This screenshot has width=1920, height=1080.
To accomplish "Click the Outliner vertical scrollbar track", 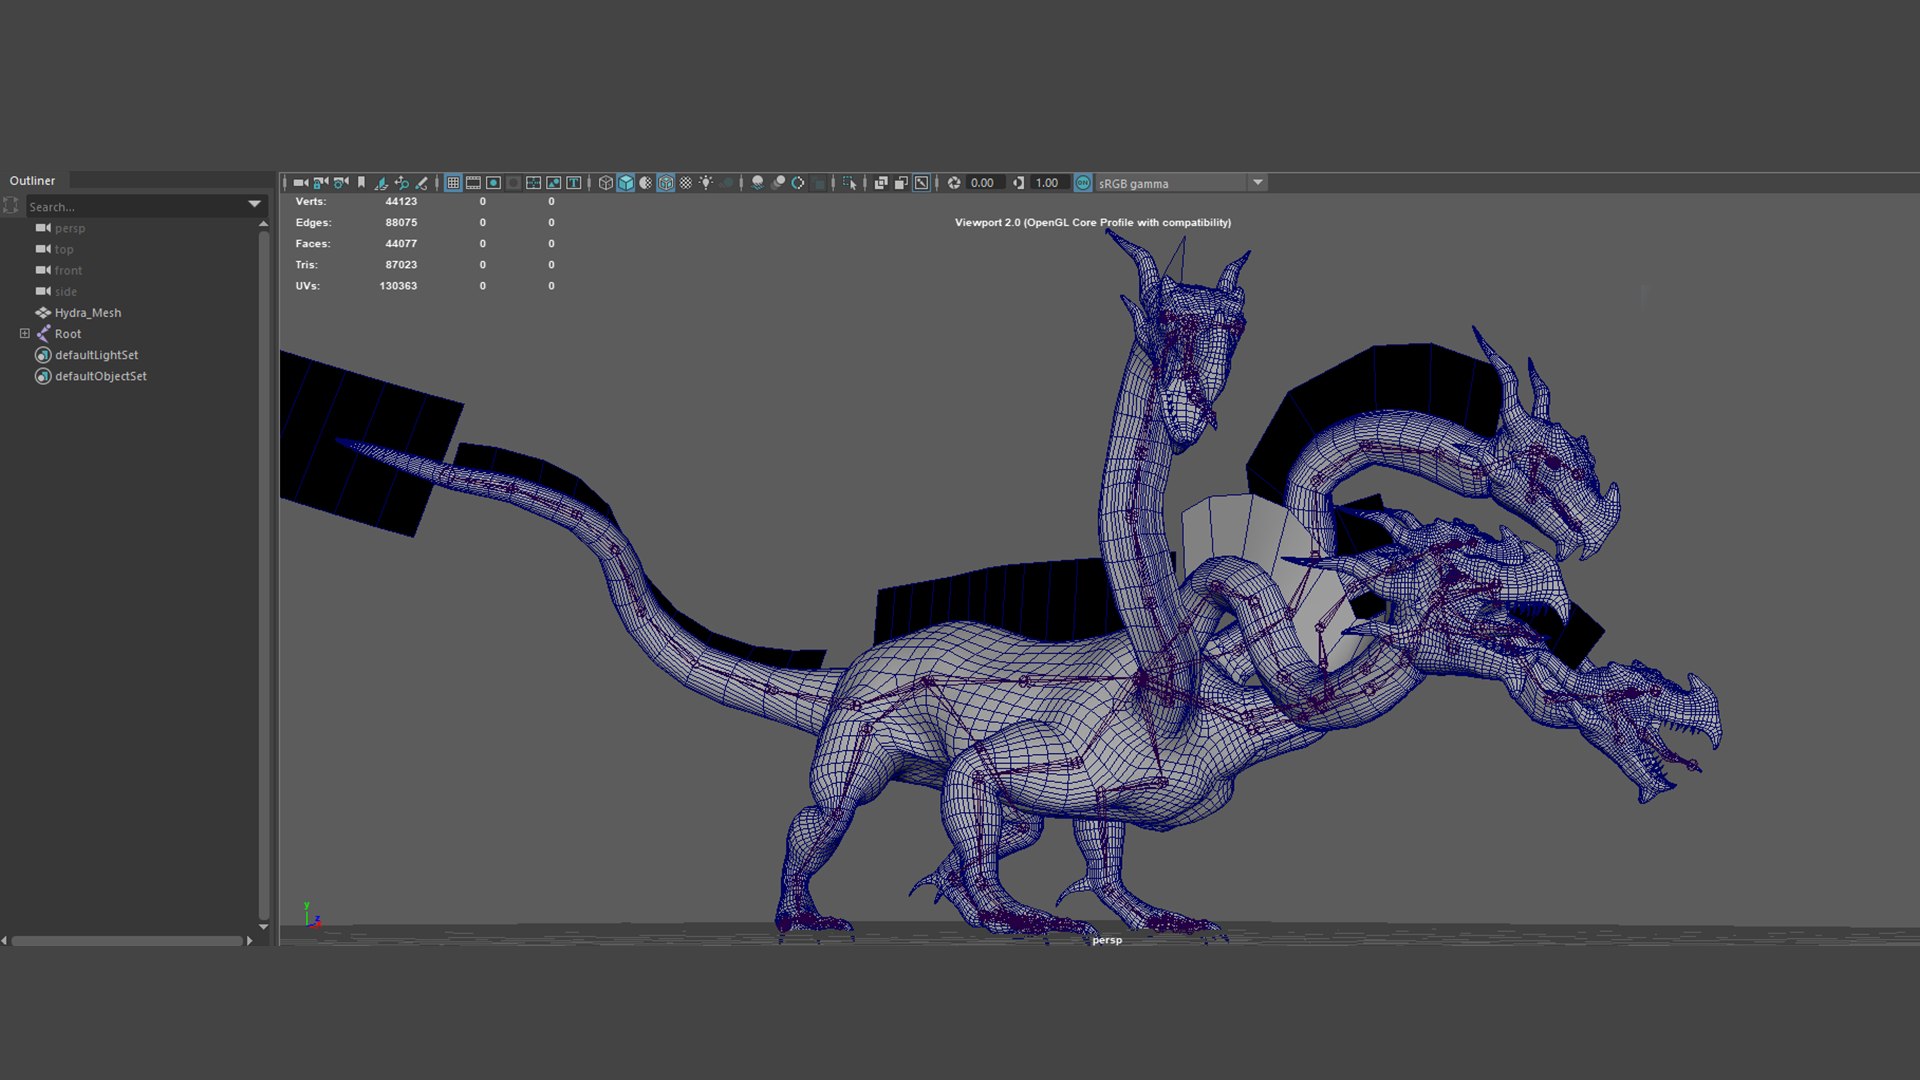I will coord(263,575).
